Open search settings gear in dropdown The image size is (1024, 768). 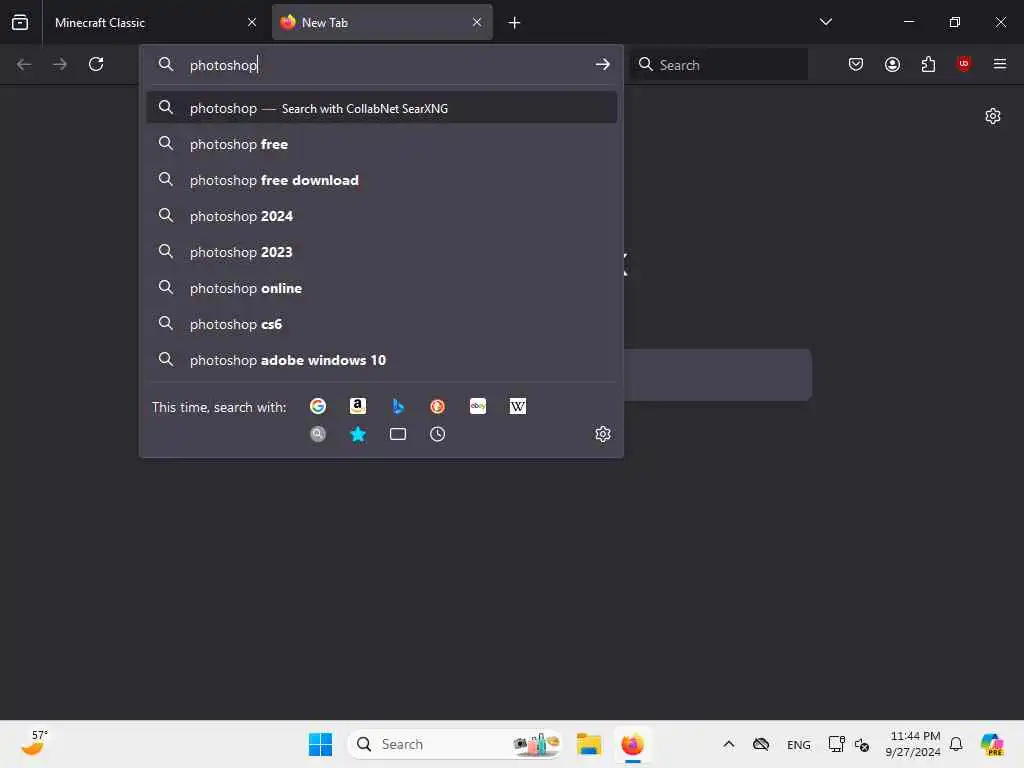(x=603, y=434)
